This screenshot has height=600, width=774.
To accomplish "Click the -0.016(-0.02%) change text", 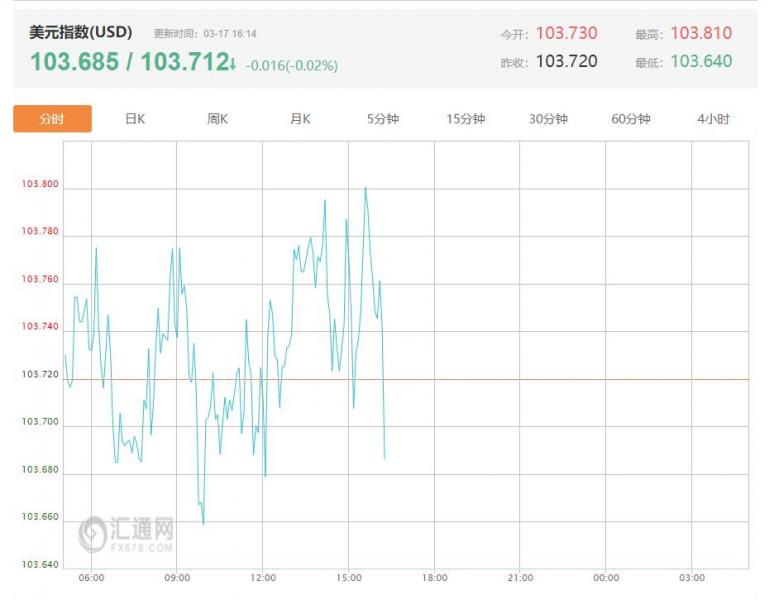I will [292, 66].
